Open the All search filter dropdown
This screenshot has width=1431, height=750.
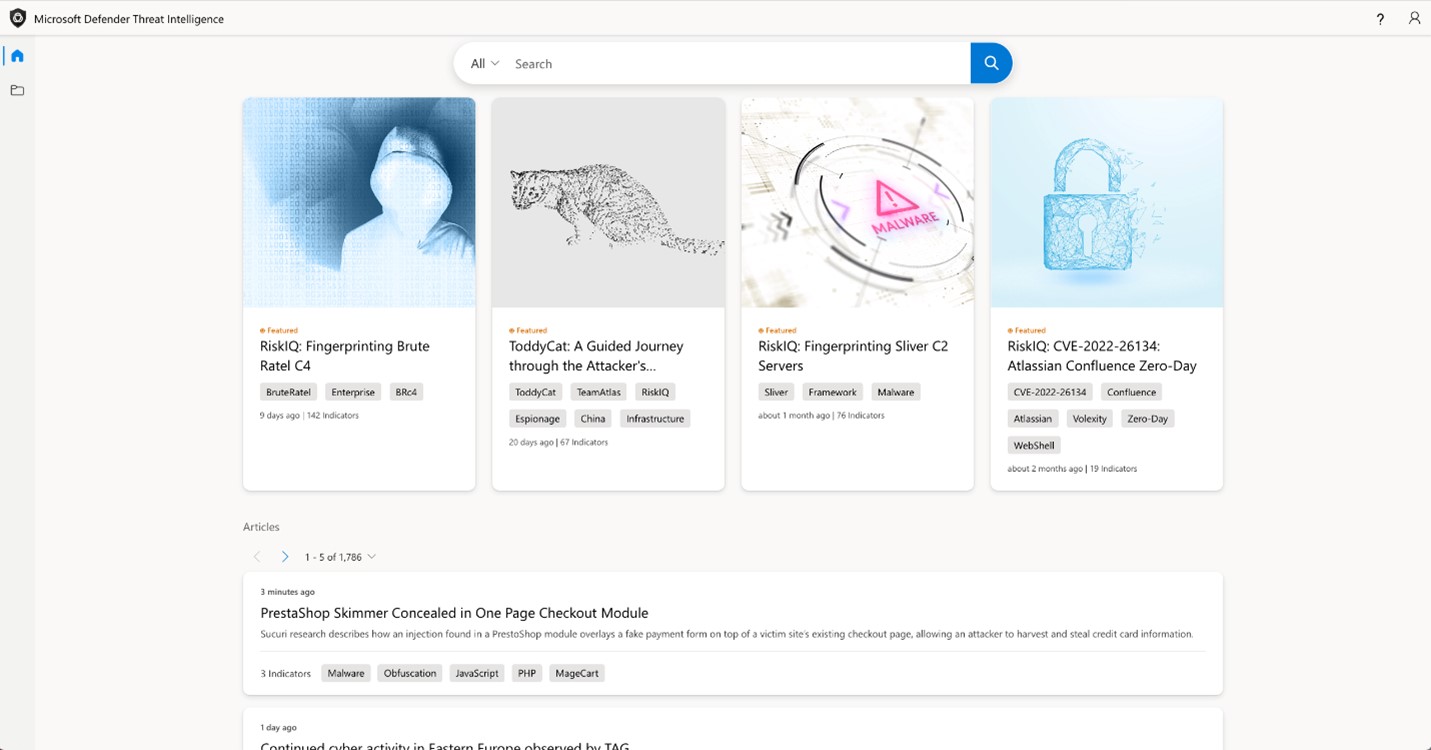click(x=483, y=63)
